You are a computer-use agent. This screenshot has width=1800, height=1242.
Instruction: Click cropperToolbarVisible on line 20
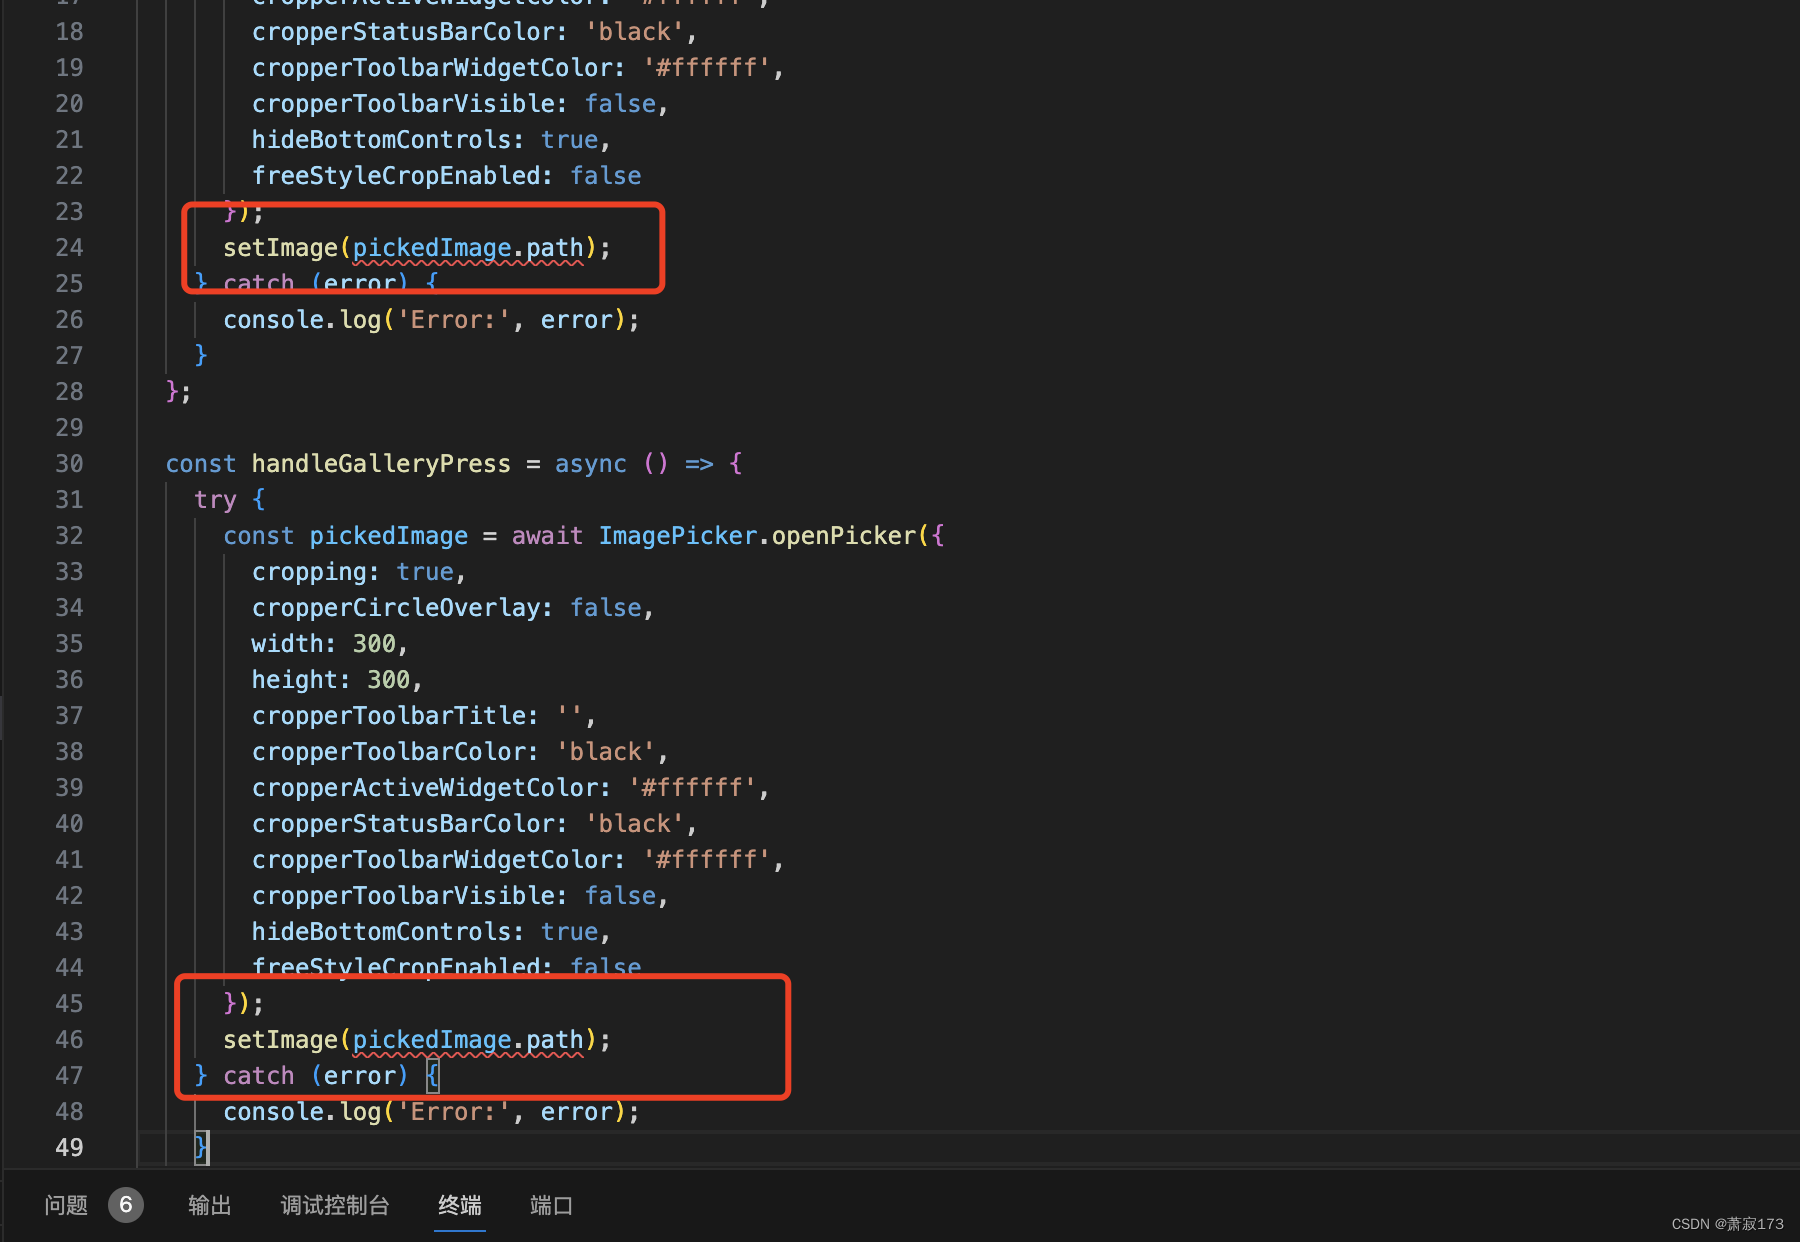click(403, 104)
